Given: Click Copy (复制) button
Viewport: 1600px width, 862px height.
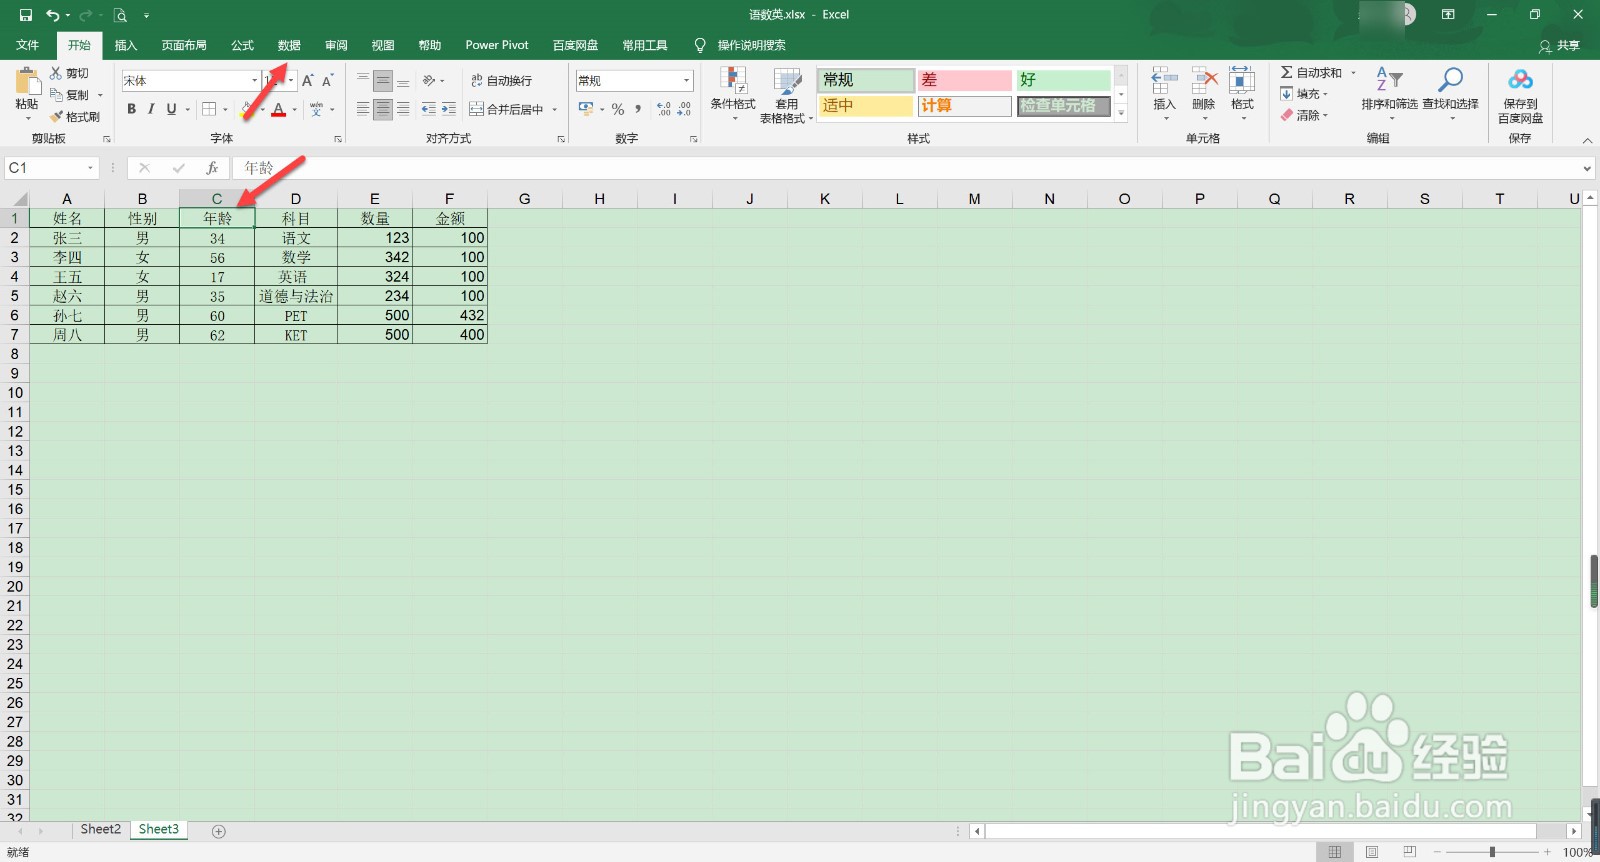Looking at the screenshot, I should tap(71, 95).
